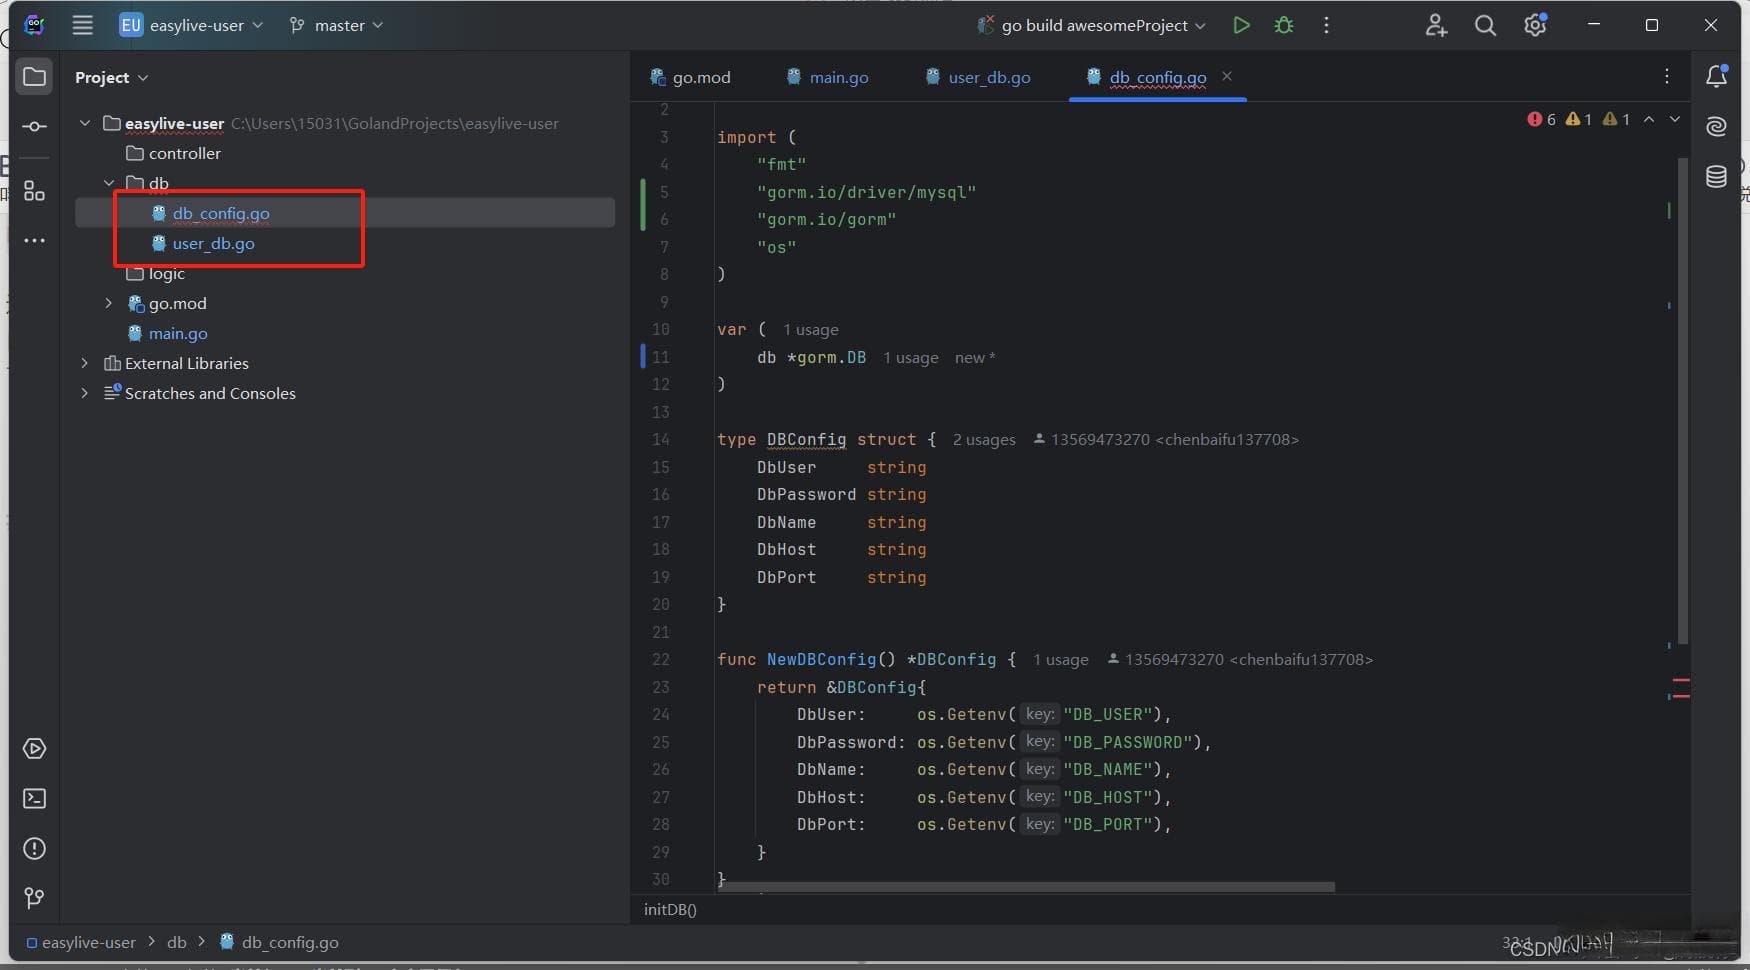Show more tool windows ellipsis icon
This screenshot has height=970, width=1750.
[x=34, y=240]
